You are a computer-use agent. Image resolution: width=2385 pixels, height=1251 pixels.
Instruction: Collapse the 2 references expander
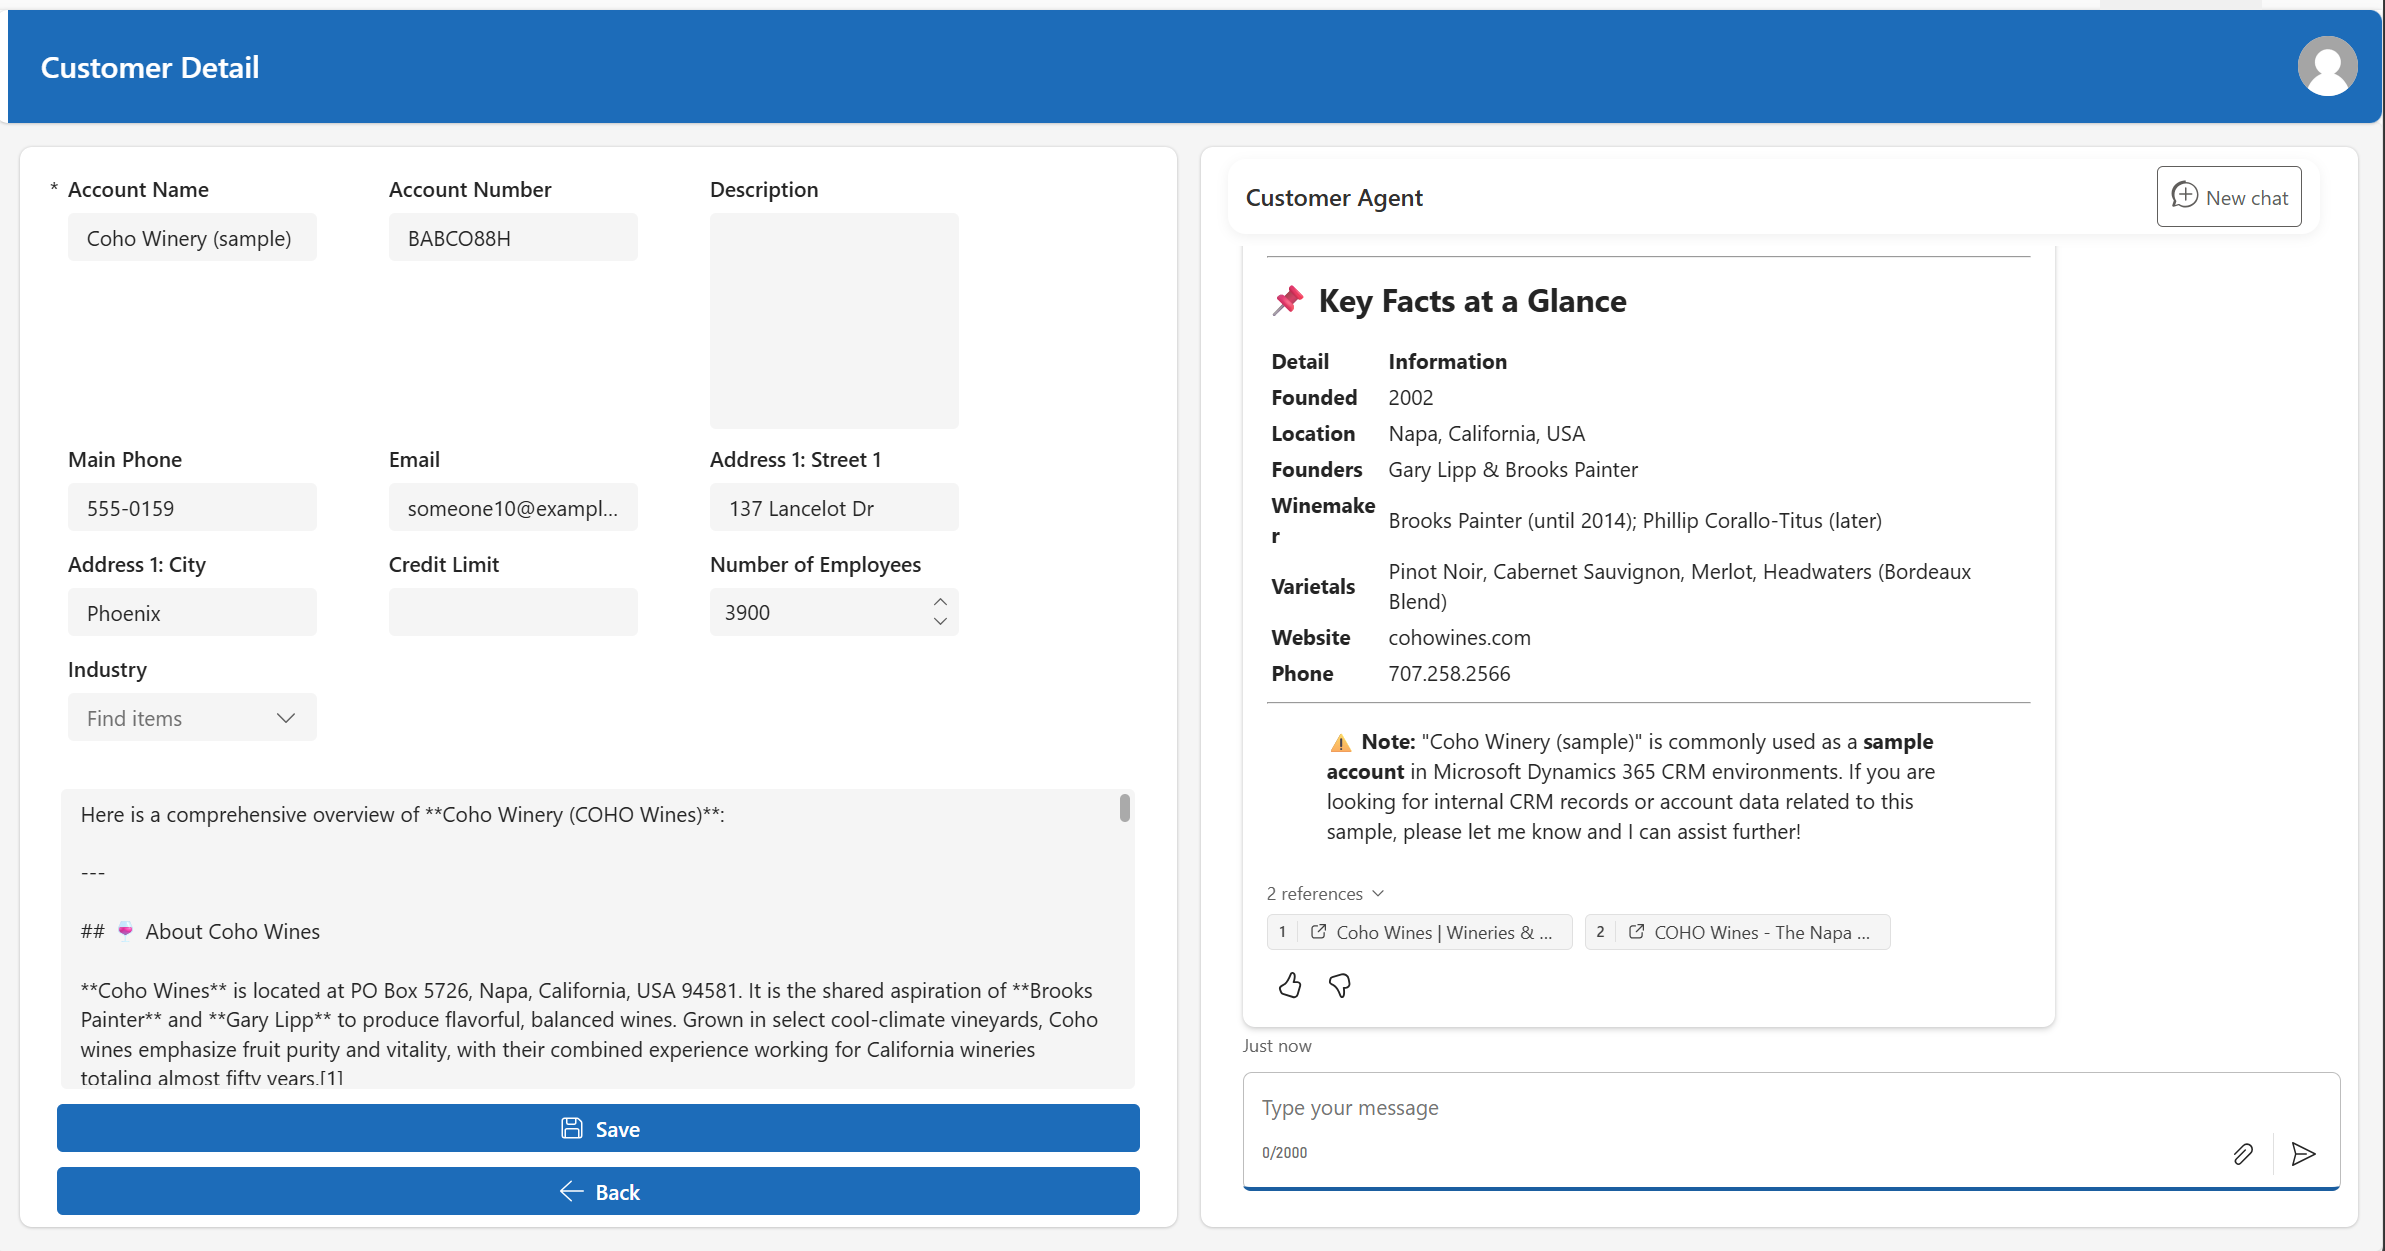click(1325, 893)
